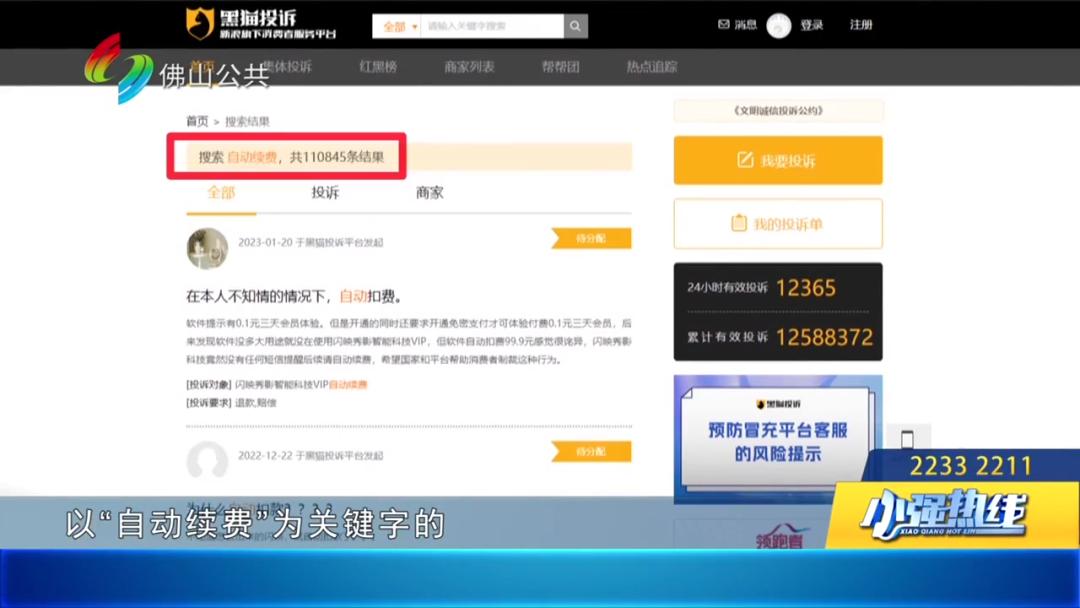The width and height of the screenshot is (1080, 608).
Task: Click the 登录 login link
Action: pos(812,25)
